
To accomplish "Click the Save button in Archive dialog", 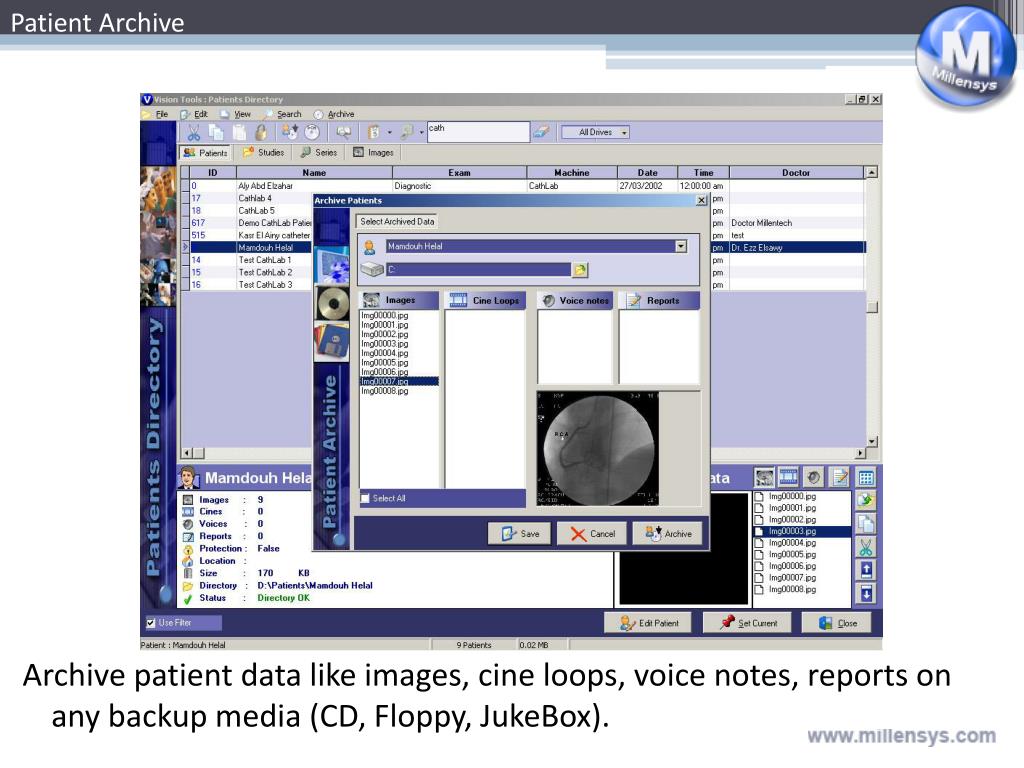I will coord(520,534).
